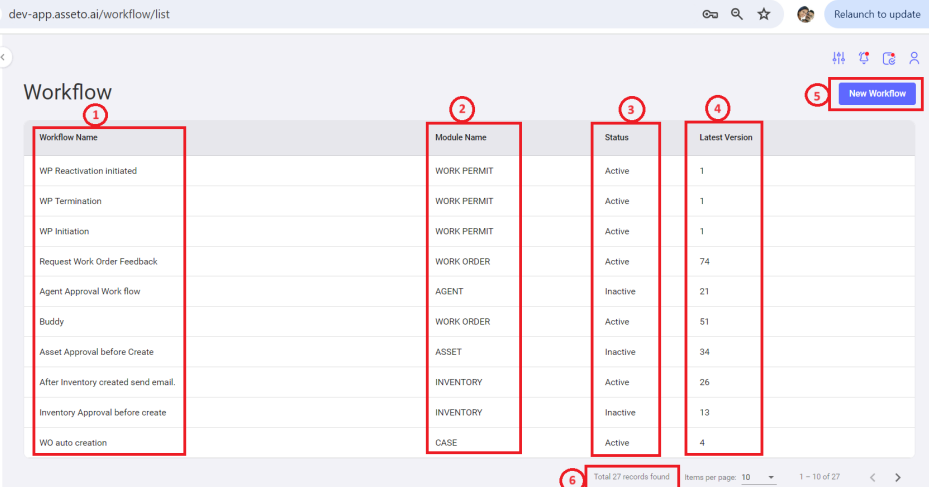Screen dimensions: 929x487
Task: Open the Buddy workflow
Action: pyautogui.click(x=52, y=322)
